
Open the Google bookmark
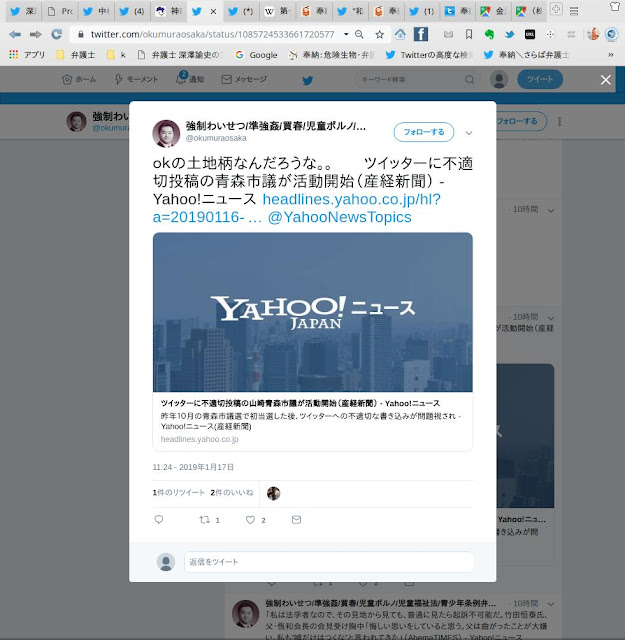tap(257, 55)
